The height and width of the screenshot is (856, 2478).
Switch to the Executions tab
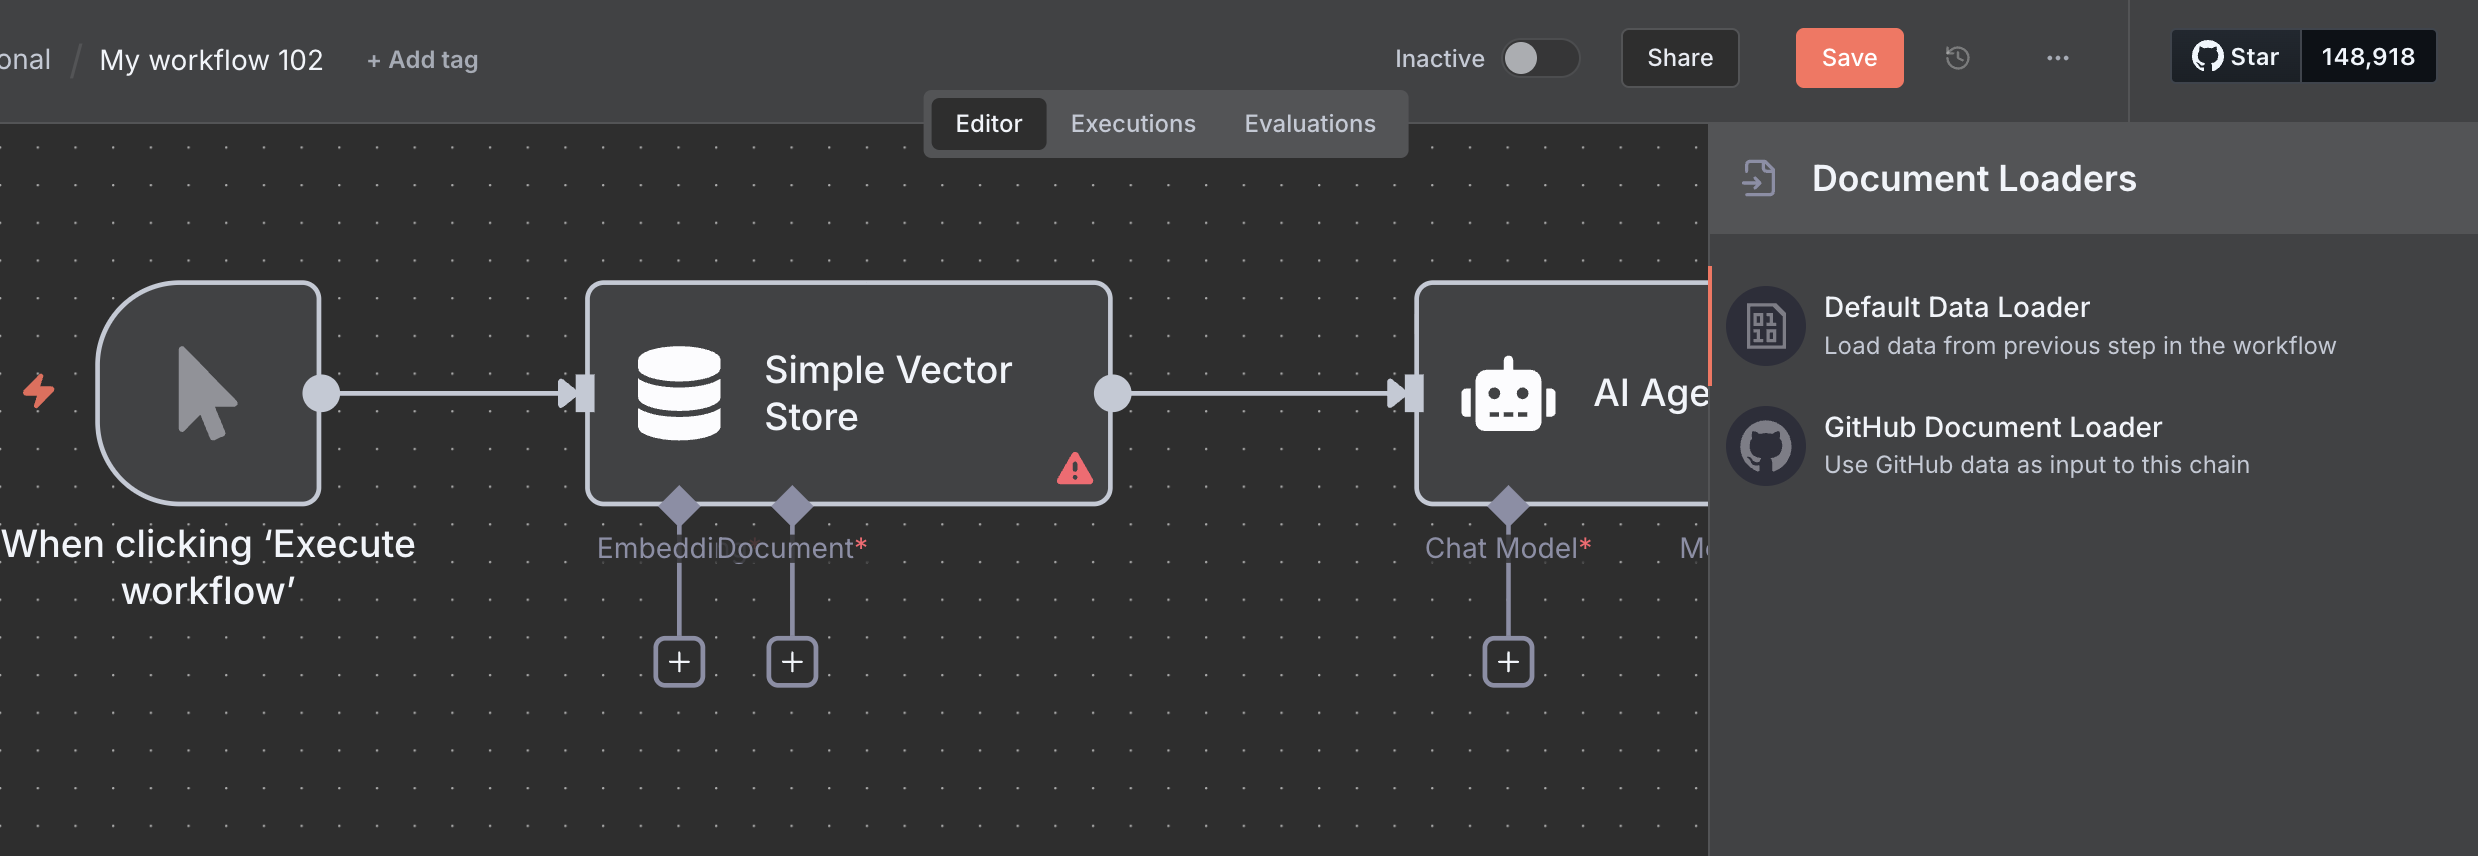point(1132,124)
